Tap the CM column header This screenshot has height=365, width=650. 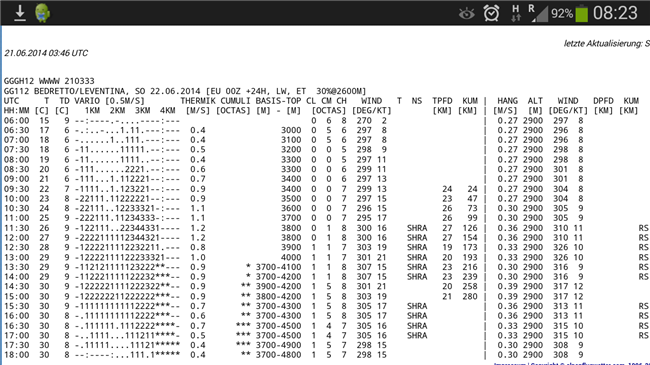326,101
